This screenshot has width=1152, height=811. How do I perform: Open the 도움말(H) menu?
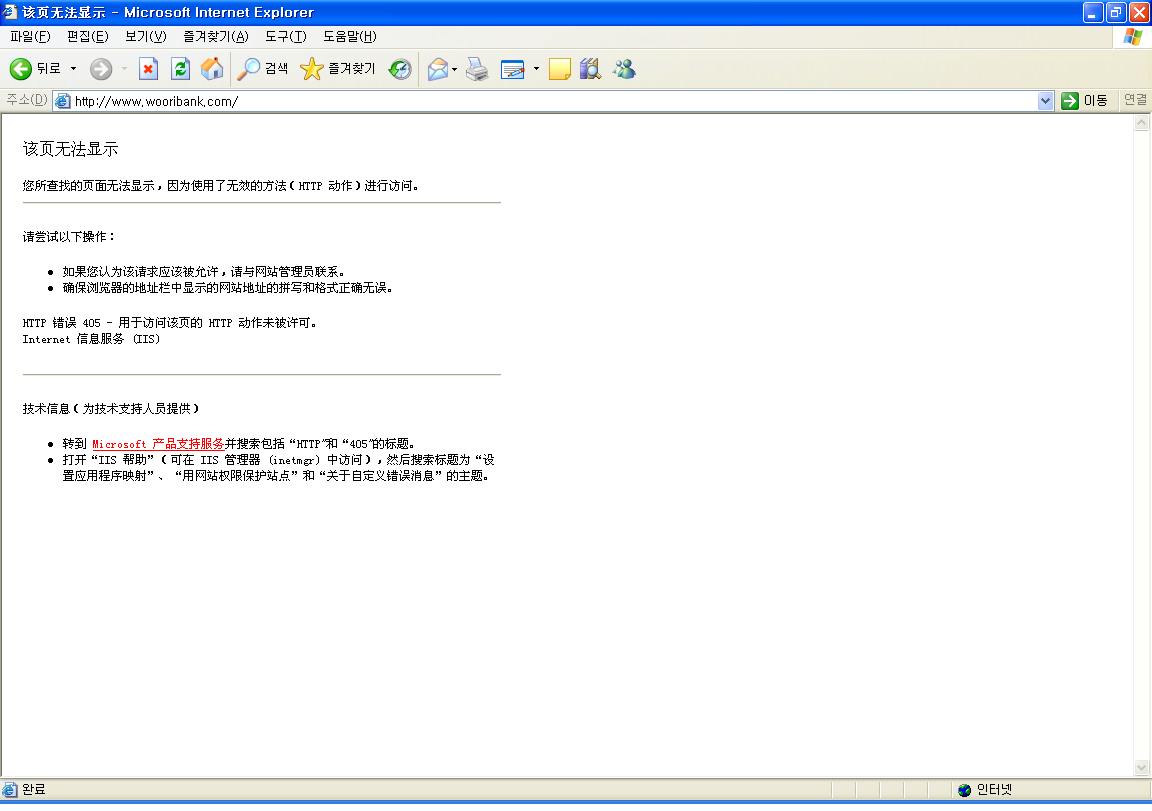point(350,36)
